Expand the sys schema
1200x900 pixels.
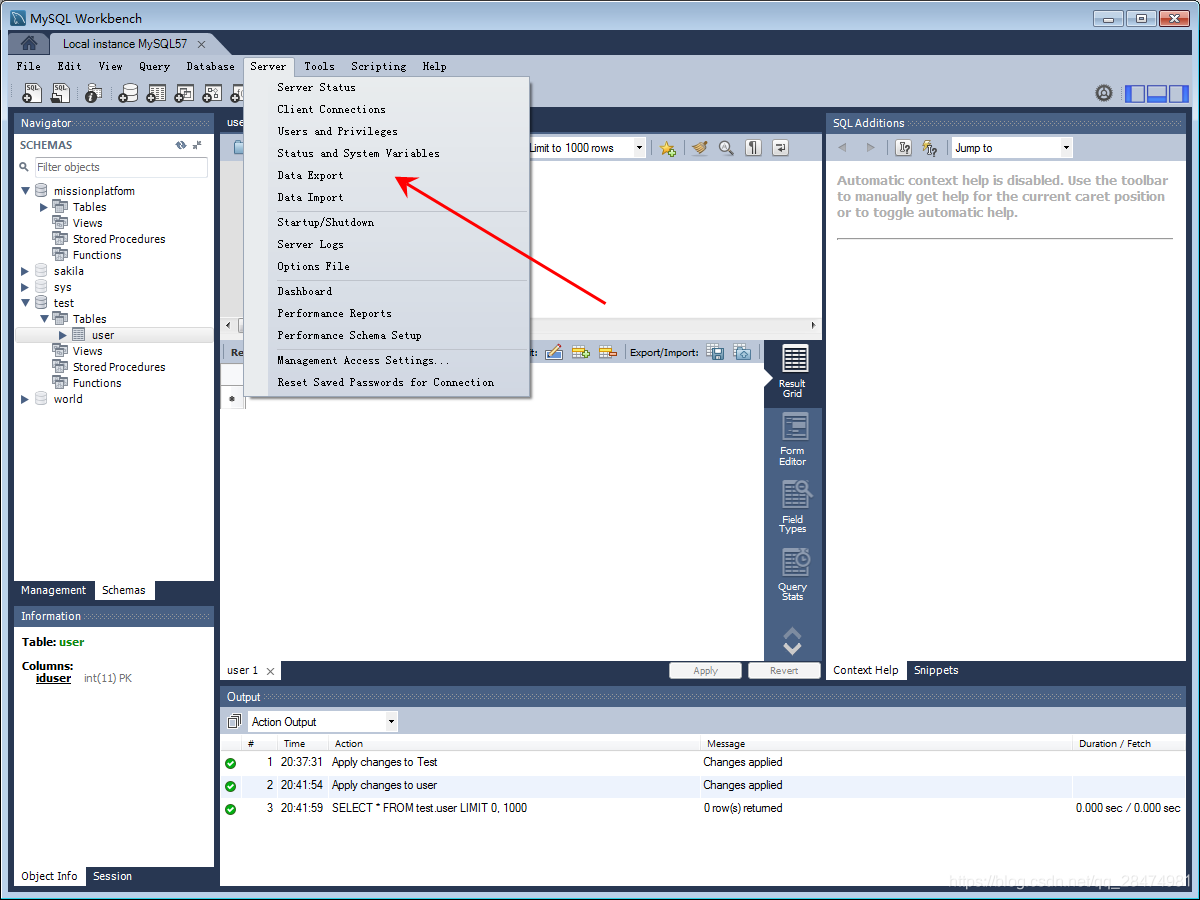point(25,287)
